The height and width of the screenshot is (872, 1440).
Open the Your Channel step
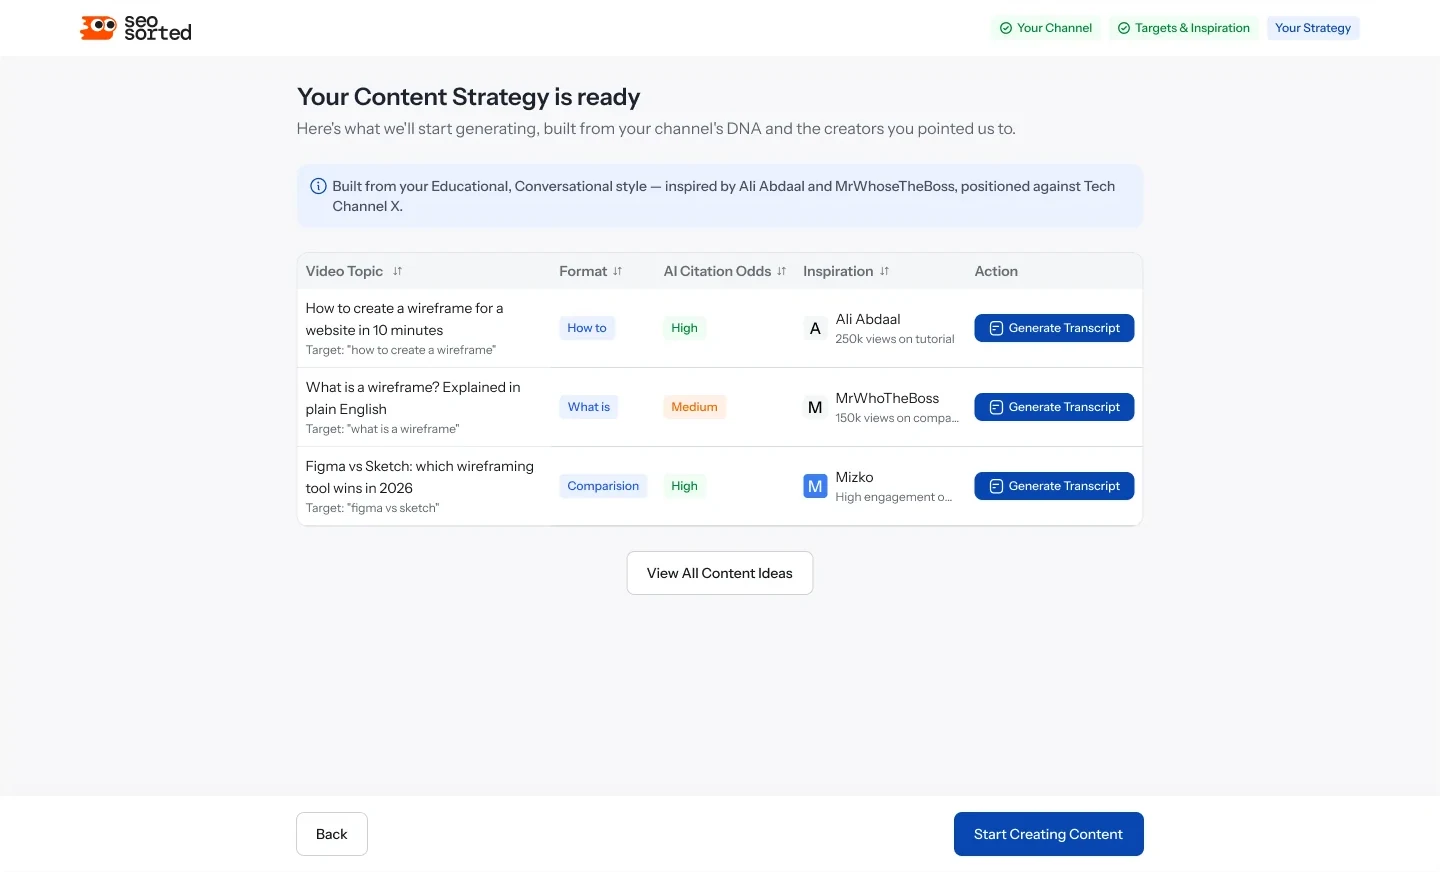pyautogui.click(x=1046, y=28)
